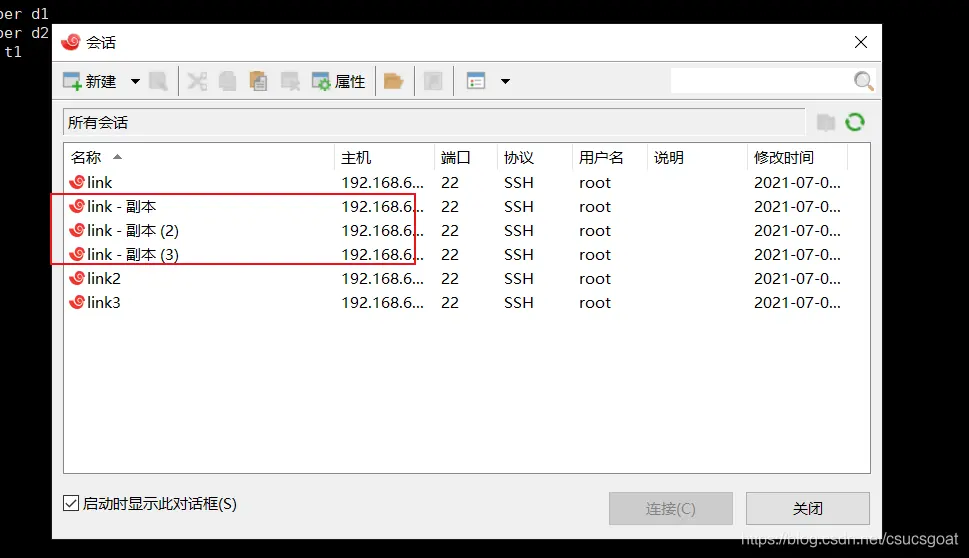Click the session icon of the link3 row

[77, 303]
